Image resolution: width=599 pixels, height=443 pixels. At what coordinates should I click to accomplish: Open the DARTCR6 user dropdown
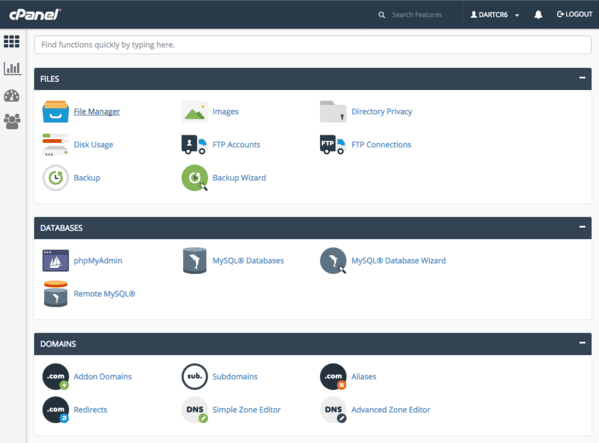(494, 15)
